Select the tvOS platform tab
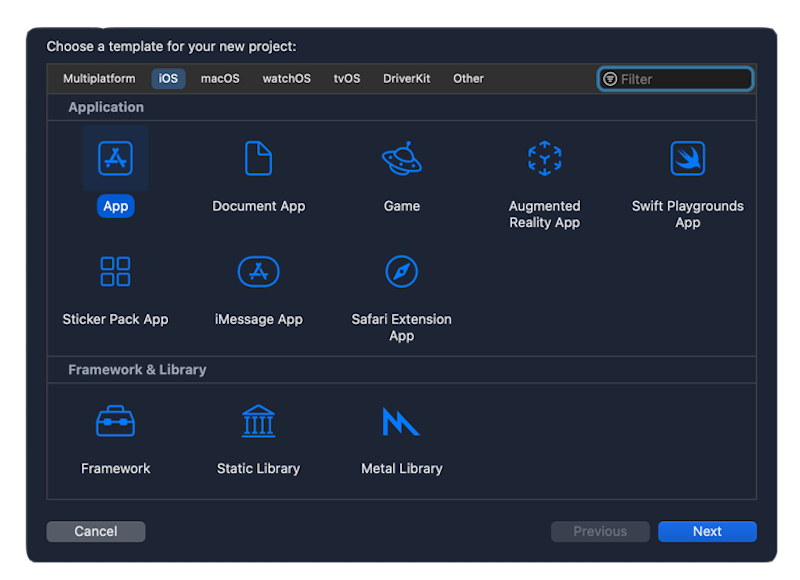 coord(347,79)
